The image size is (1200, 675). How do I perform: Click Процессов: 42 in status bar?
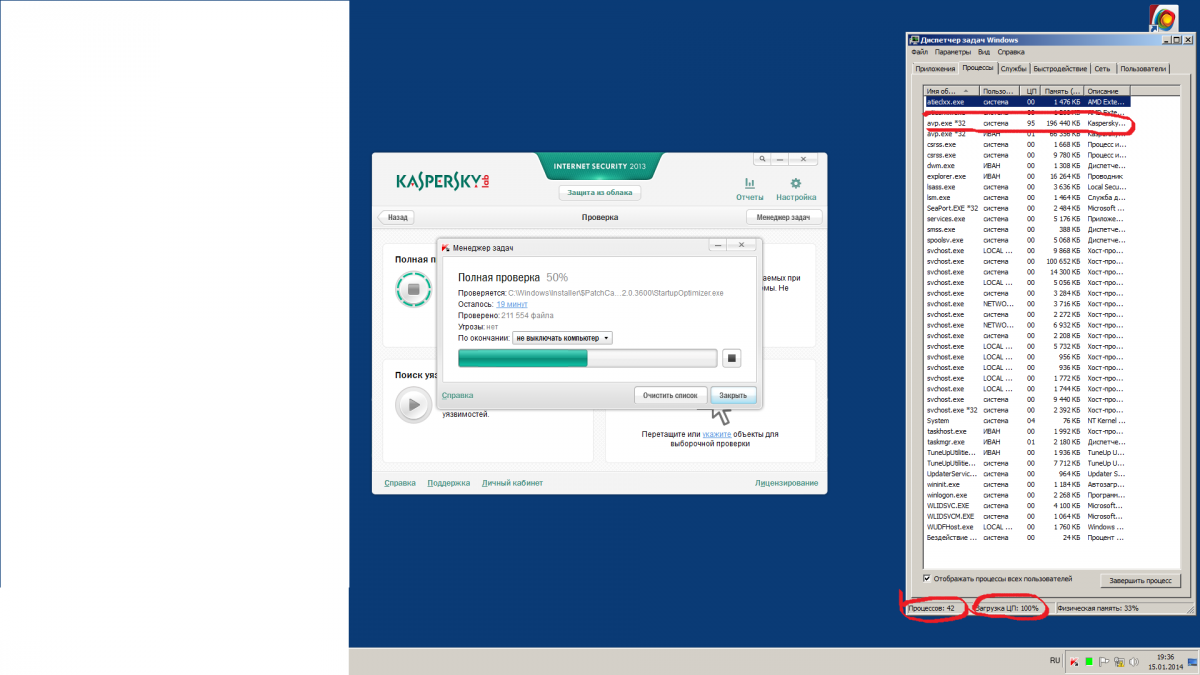[x=930, y=608]
